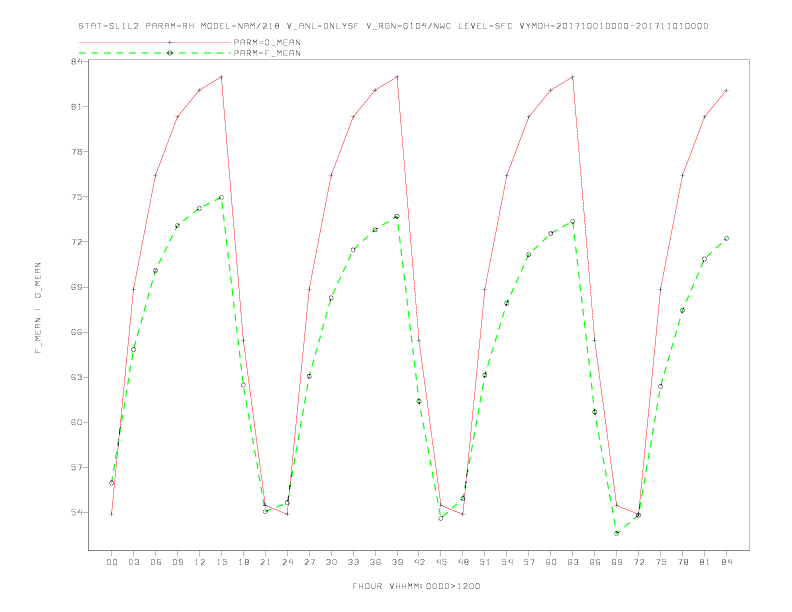Click the y-axis tick label 60

pyautogui.click(x=76, y=423)
